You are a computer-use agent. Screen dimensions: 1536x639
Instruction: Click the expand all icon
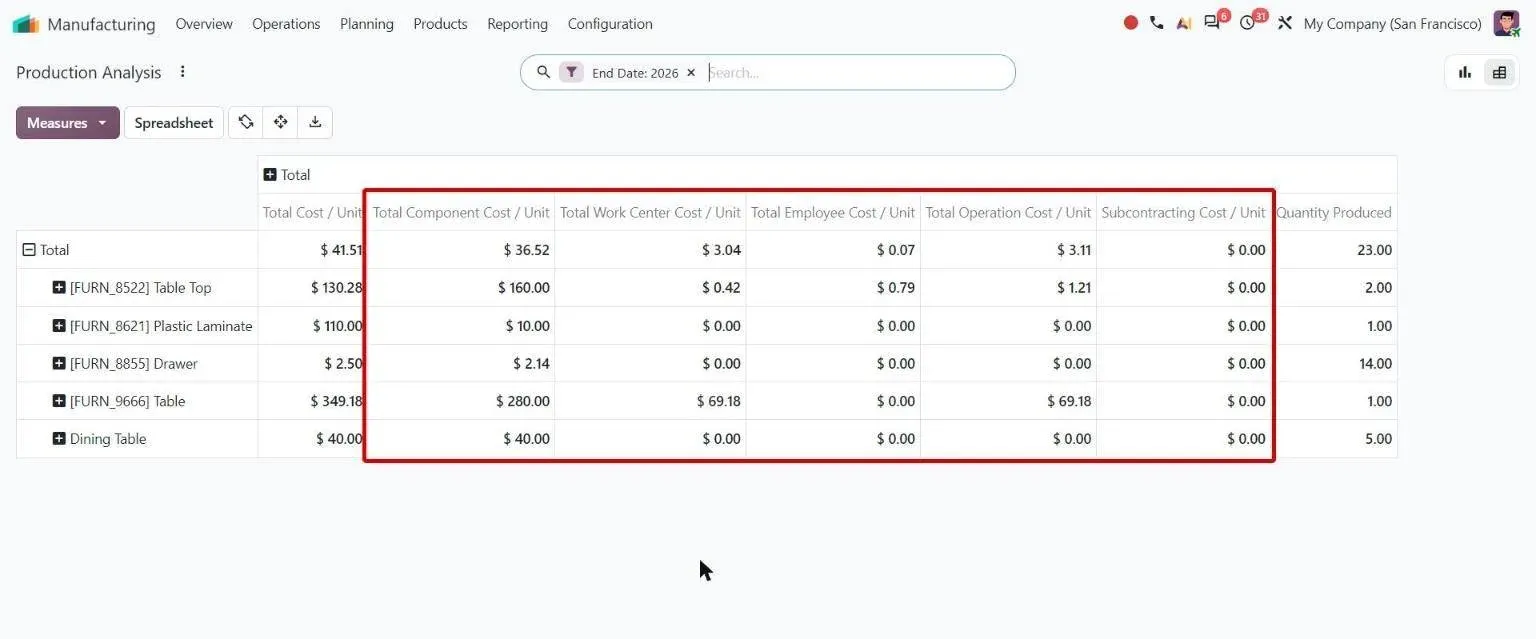tap(280, 122)
